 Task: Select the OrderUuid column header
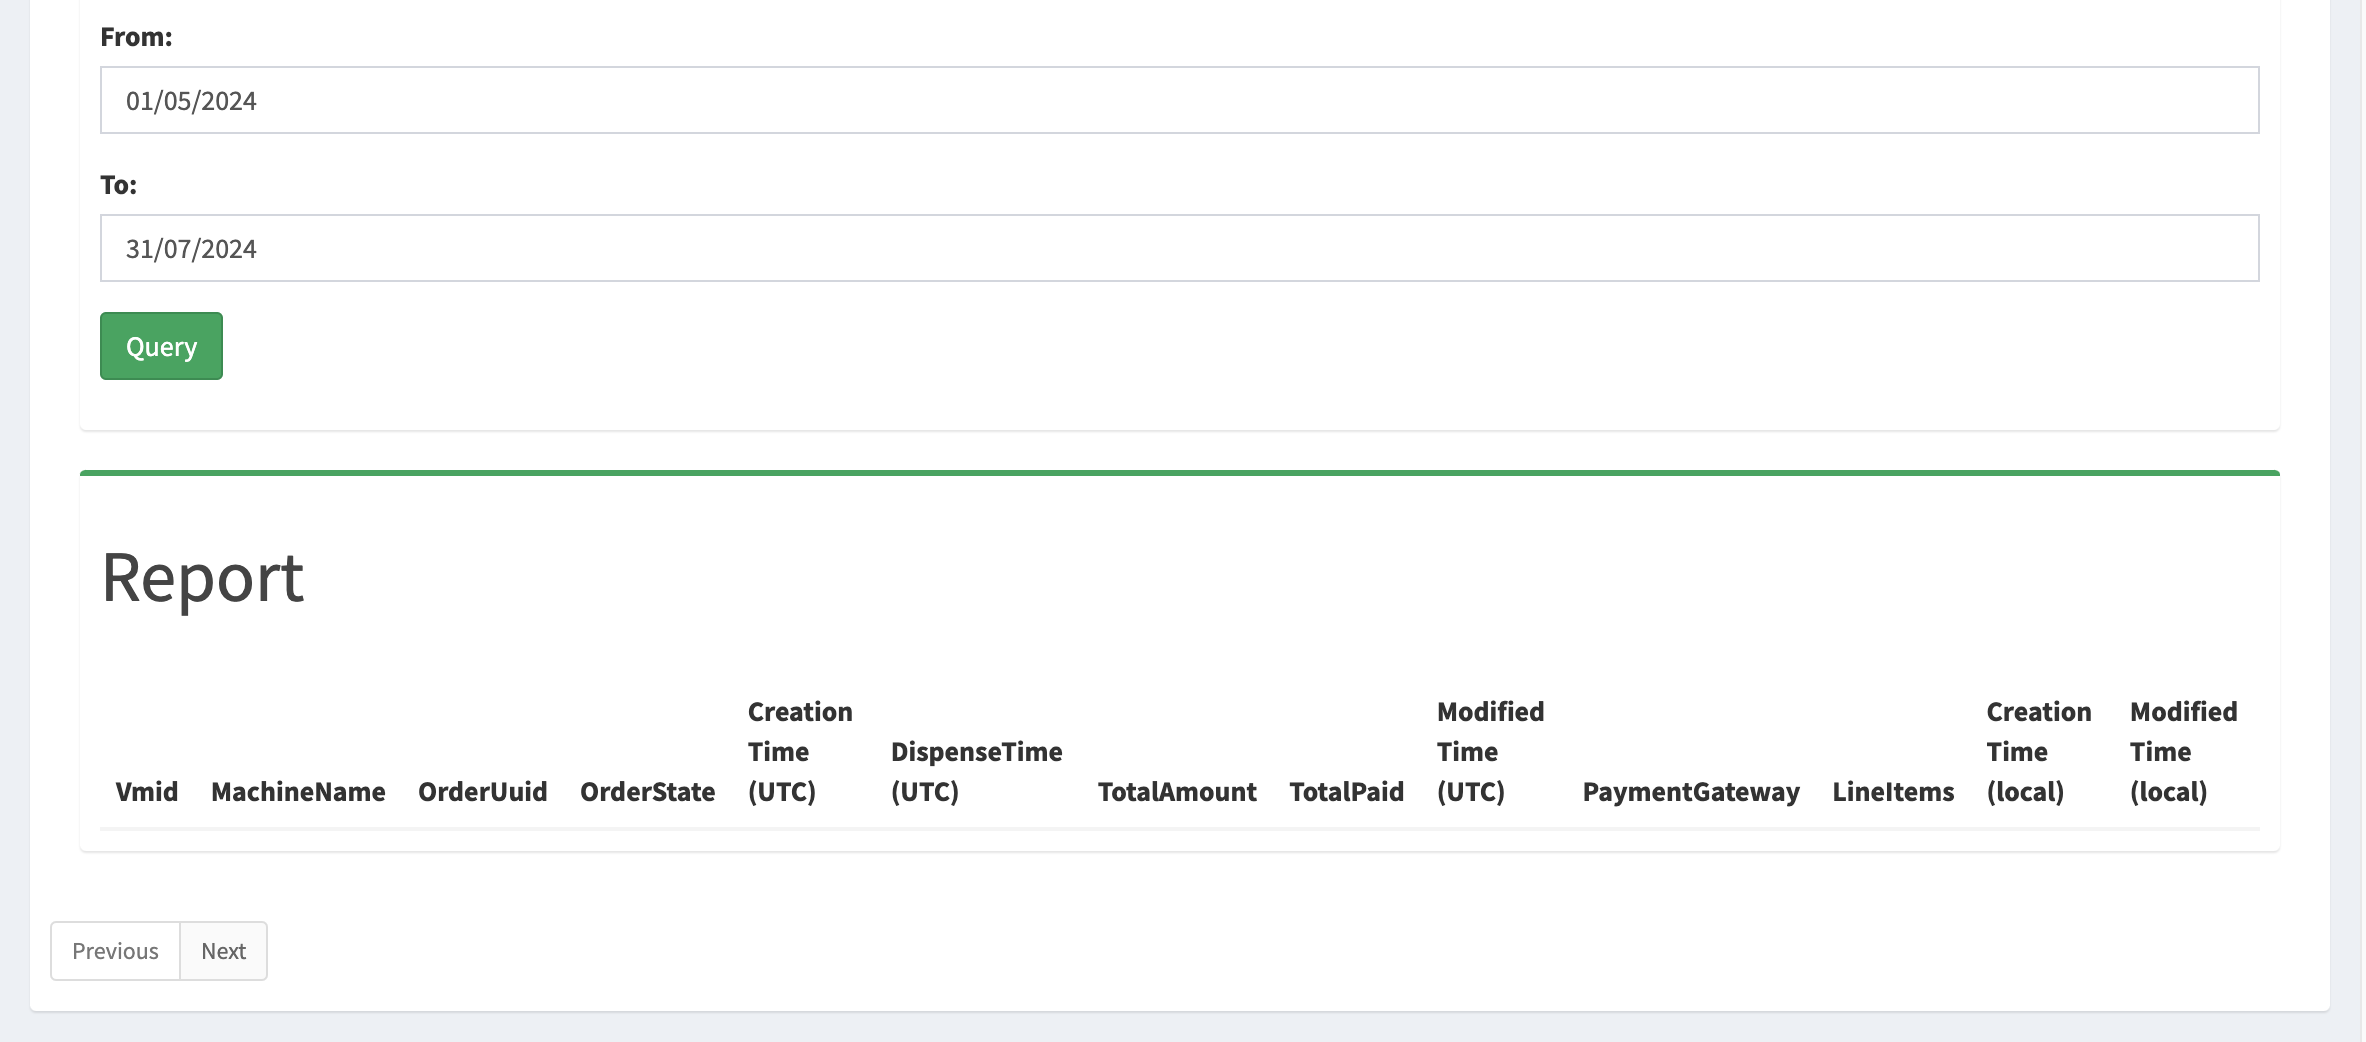(482, 792)
